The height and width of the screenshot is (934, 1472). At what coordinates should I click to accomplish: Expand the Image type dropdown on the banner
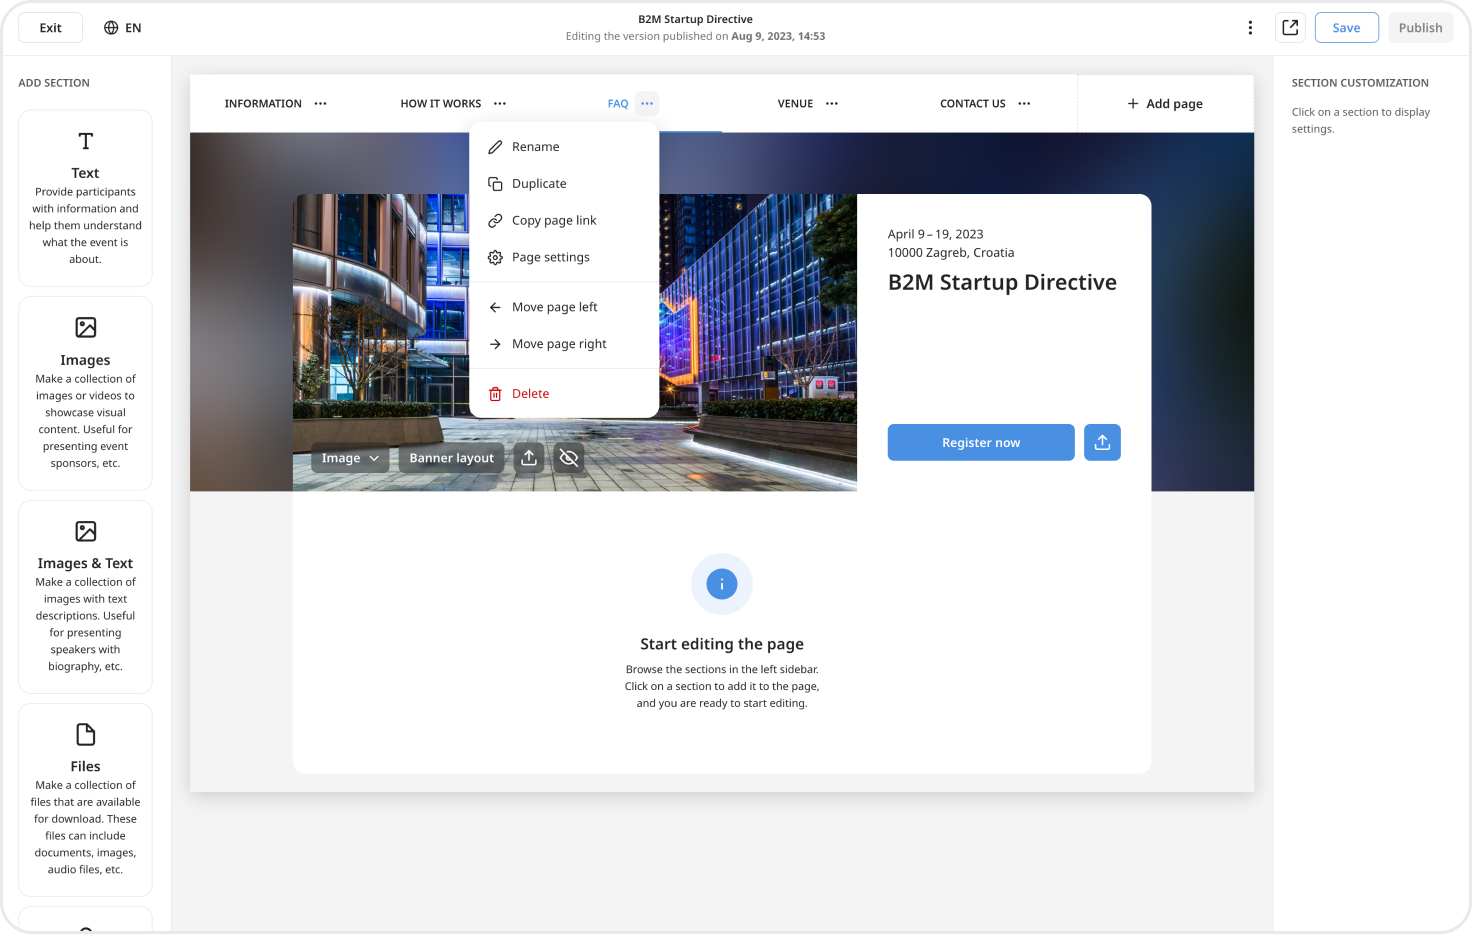pyautogui.click(x=350, y=458)
